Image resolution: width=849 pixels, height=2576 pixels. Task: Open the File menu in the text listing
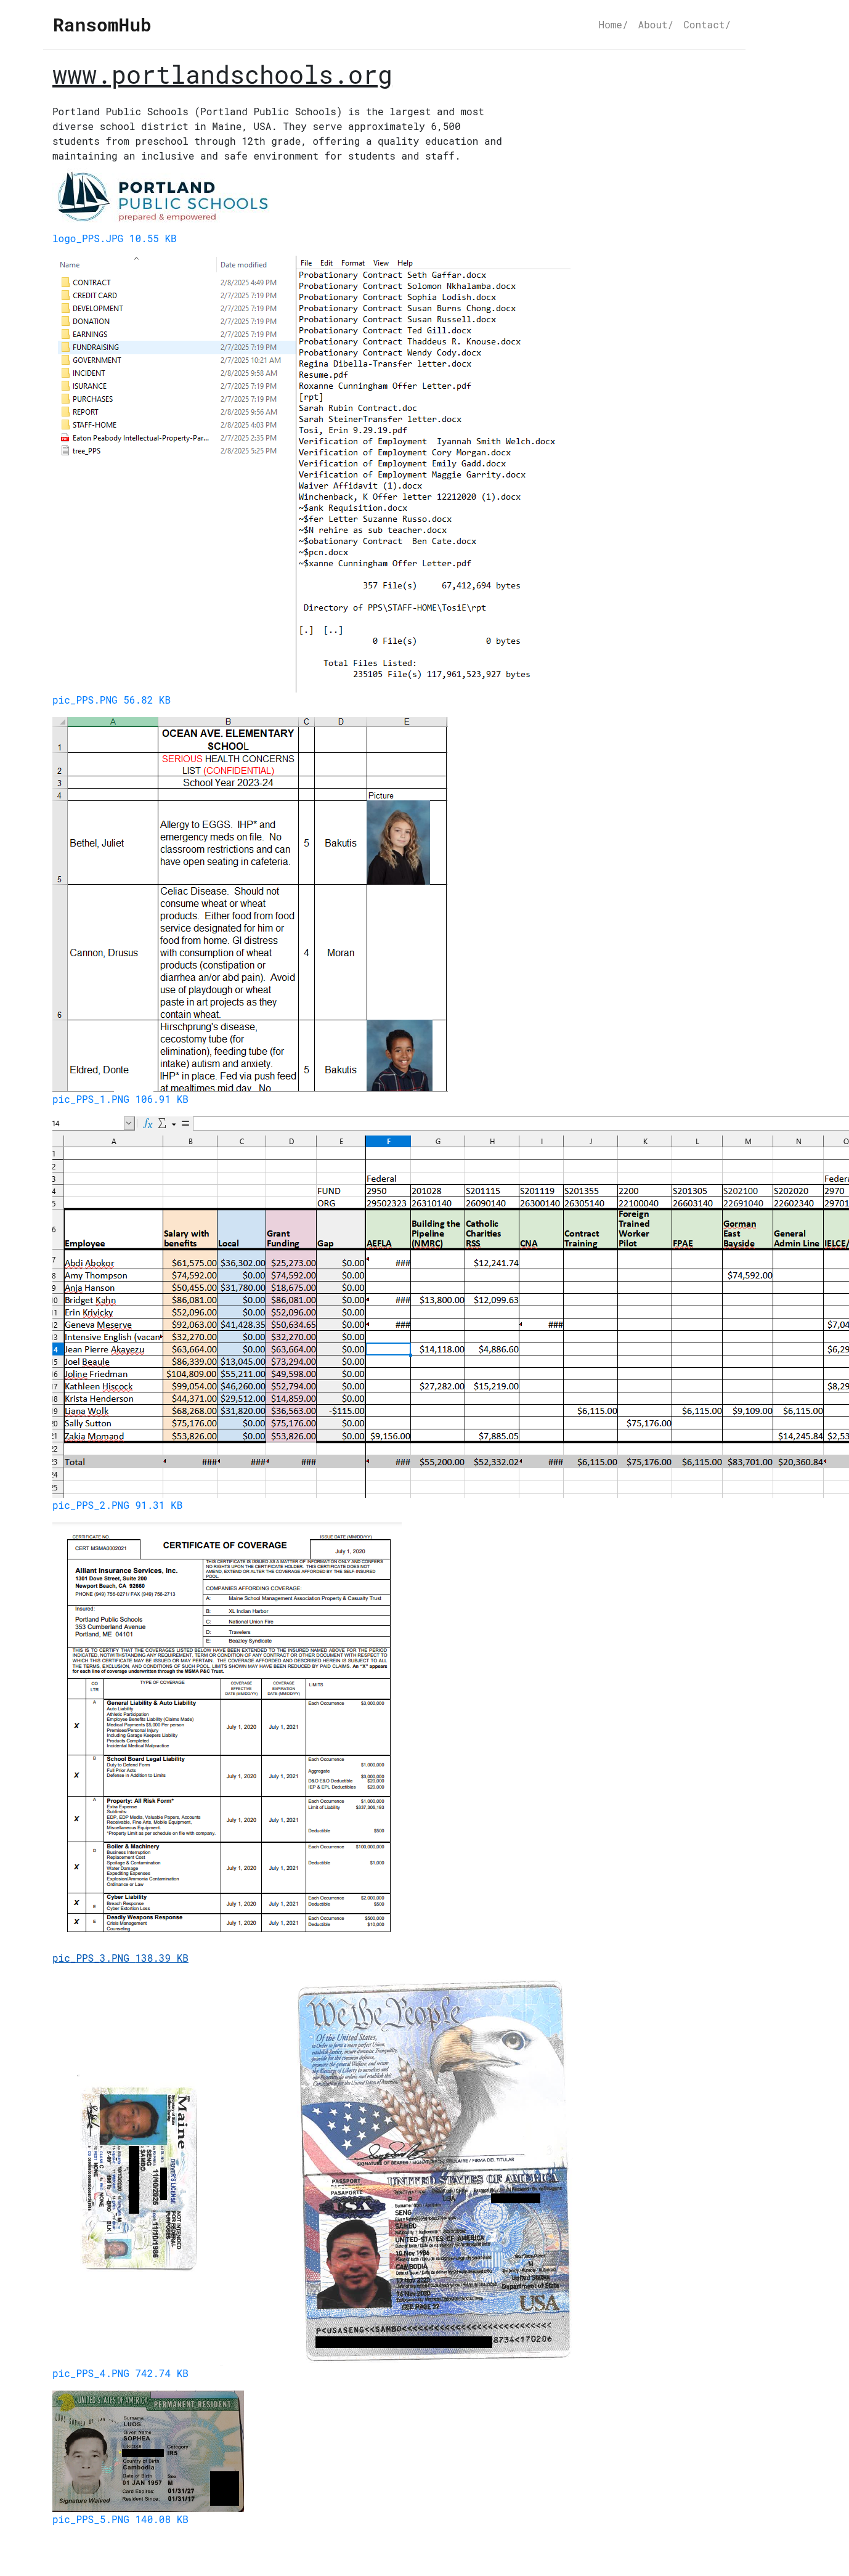point(306,263)
